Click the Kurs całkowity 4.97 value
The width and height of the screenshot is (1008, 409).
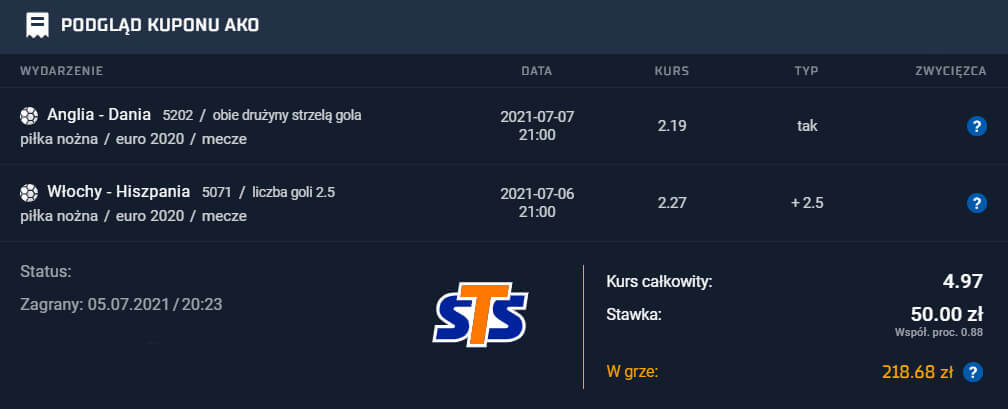[962, 281]
